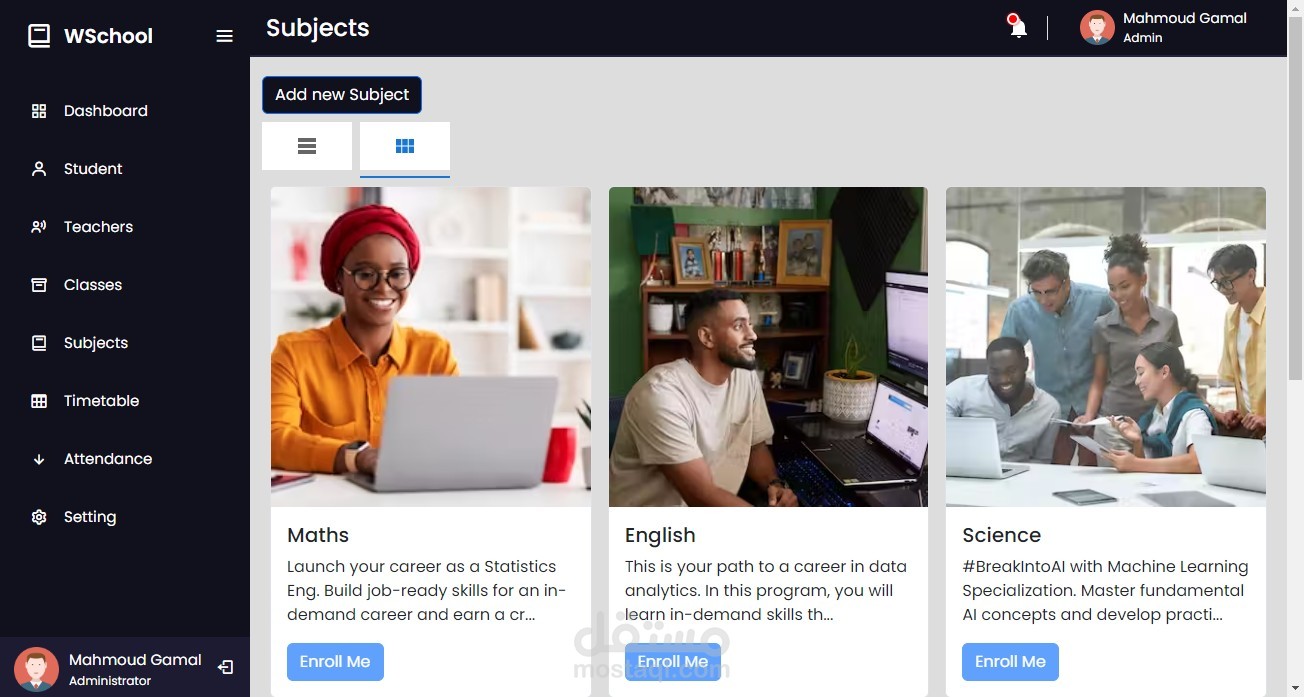
Task: Click the English course thumbnail image
Action: (767, 345)
